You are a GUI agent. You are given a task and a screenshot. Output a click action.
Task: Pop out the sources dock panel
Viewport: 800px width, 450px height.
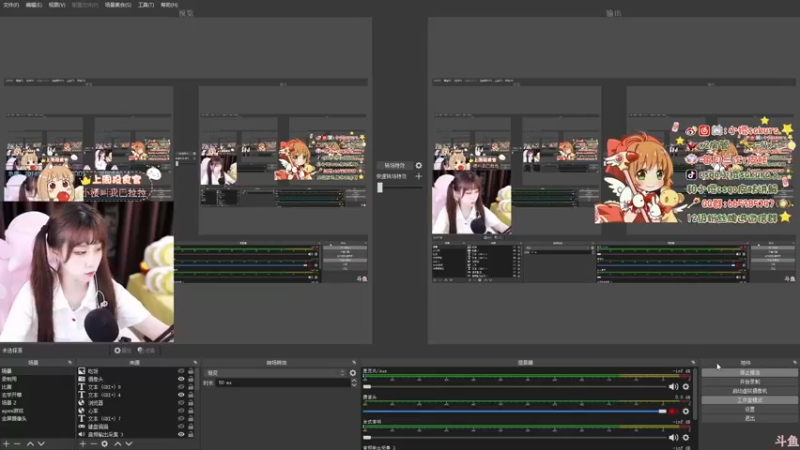tap(195, 362)
